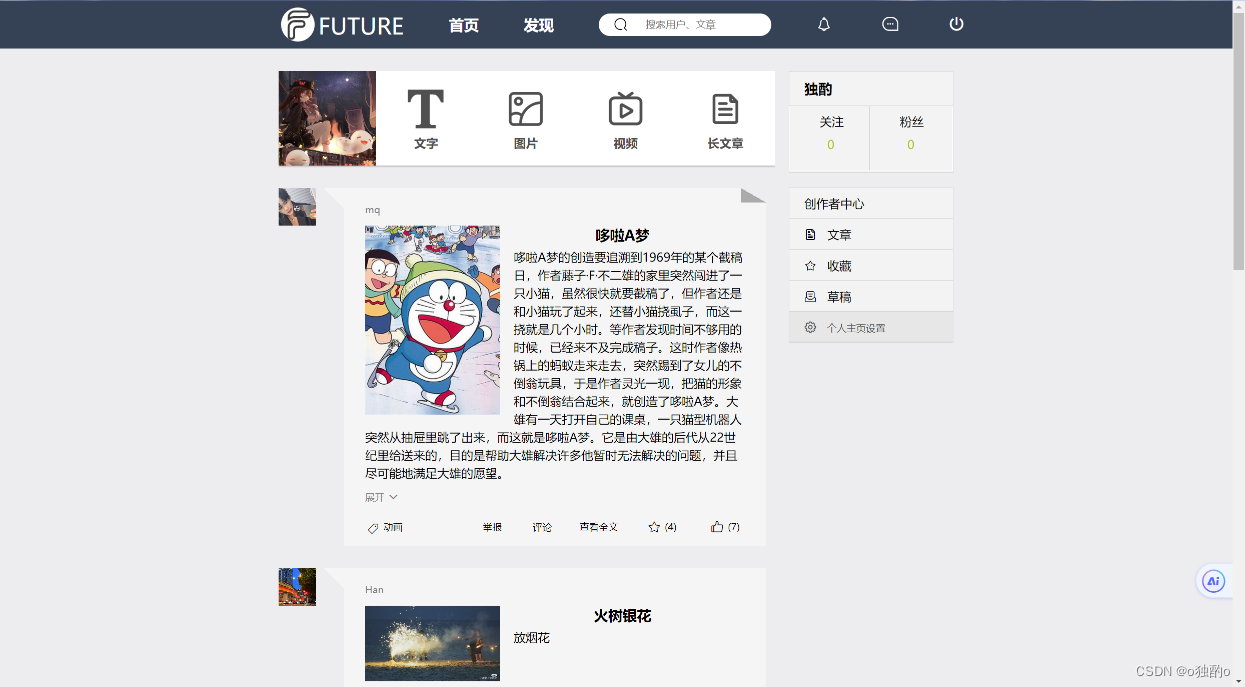
Task: Click the search magnifier icon
Action: pos(620,25)
